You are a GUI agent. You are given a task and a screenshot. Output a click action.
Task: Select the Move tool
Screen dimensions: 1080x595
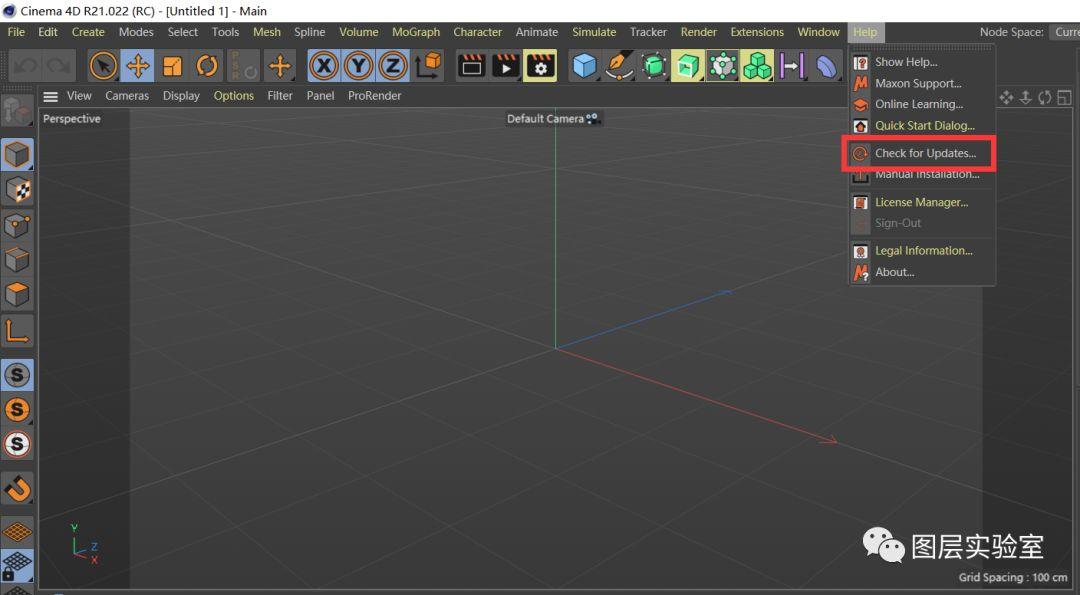138,67
